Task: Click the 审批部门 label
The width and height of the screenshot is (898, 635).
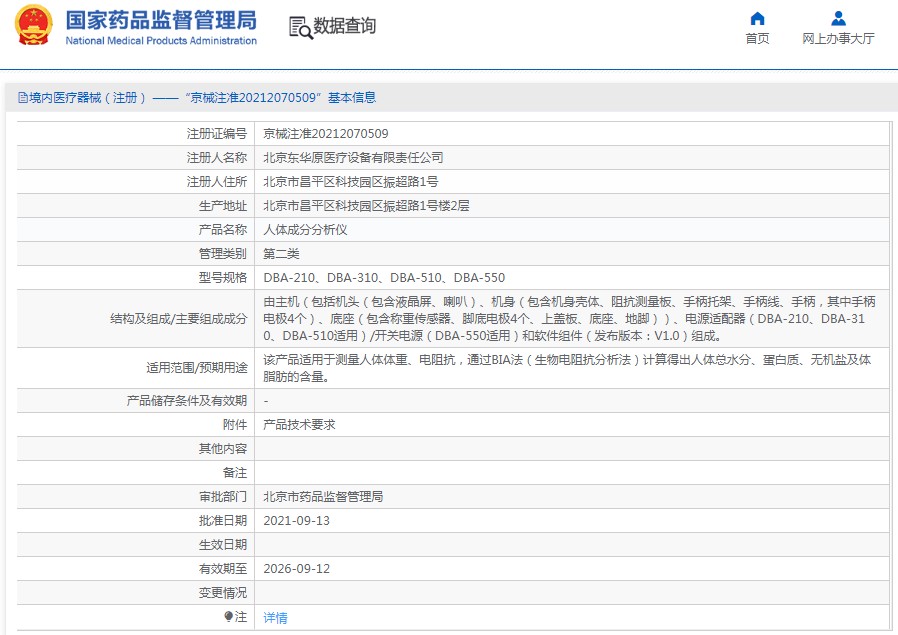Action: (x=223, y=497)
